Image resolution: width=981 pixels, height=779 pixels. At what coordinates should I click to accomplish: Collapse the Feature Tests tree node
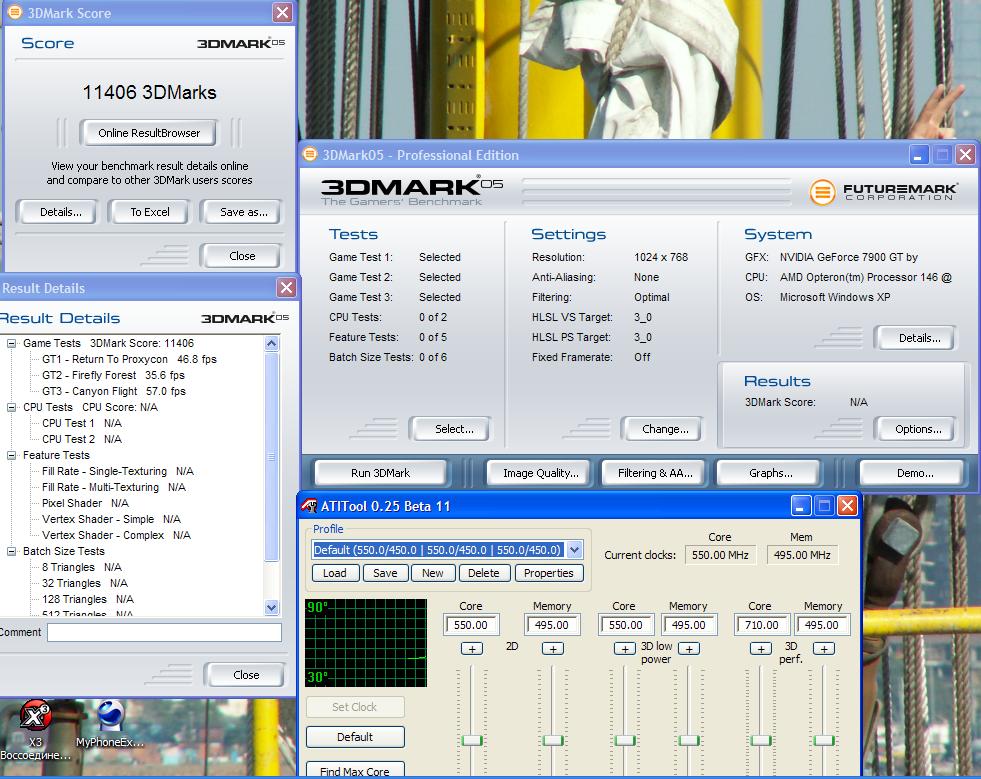click(x=11, y=455)
